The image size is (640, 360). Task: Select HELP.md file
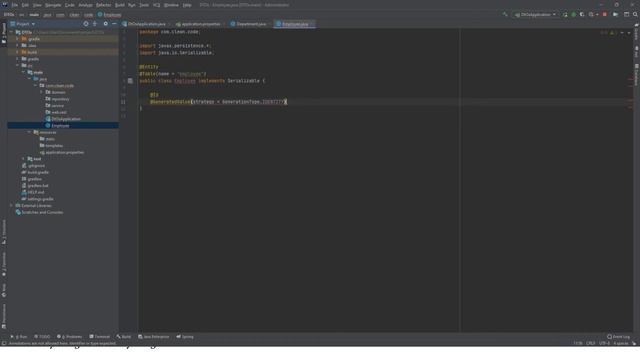pos(33,192)
